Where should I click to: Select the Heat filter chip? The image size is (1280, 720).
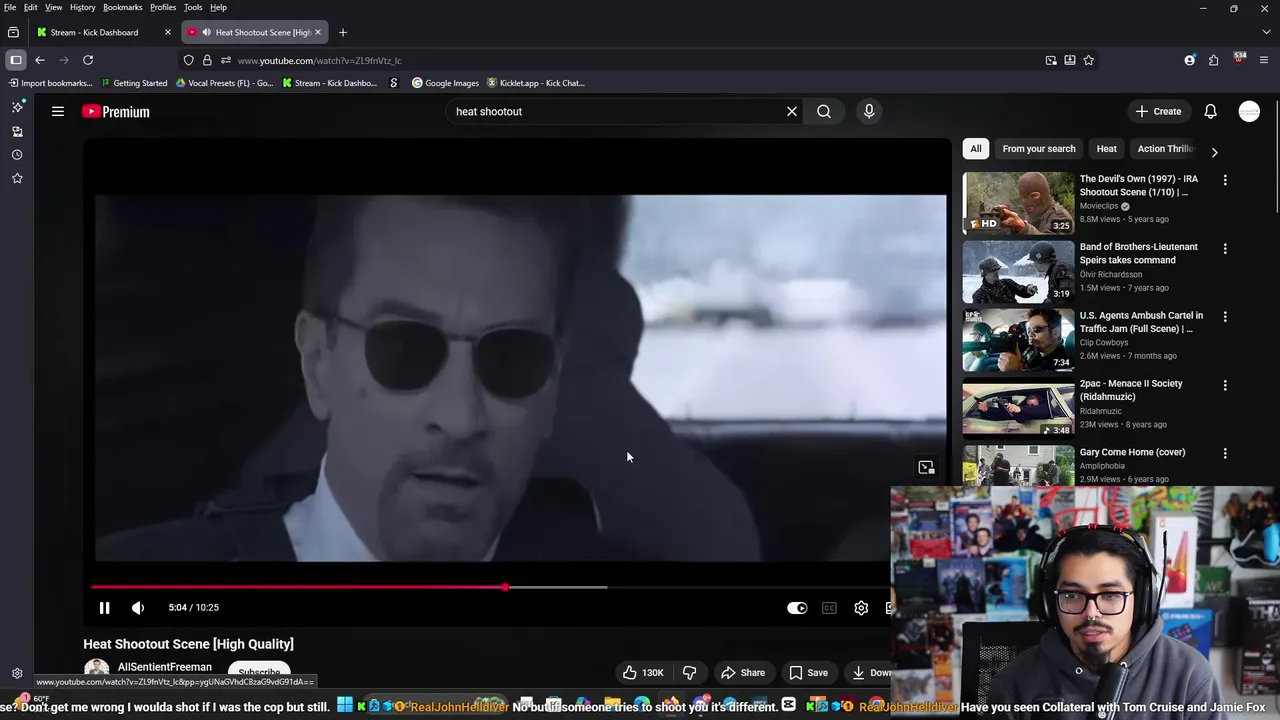coord(1106,149)
